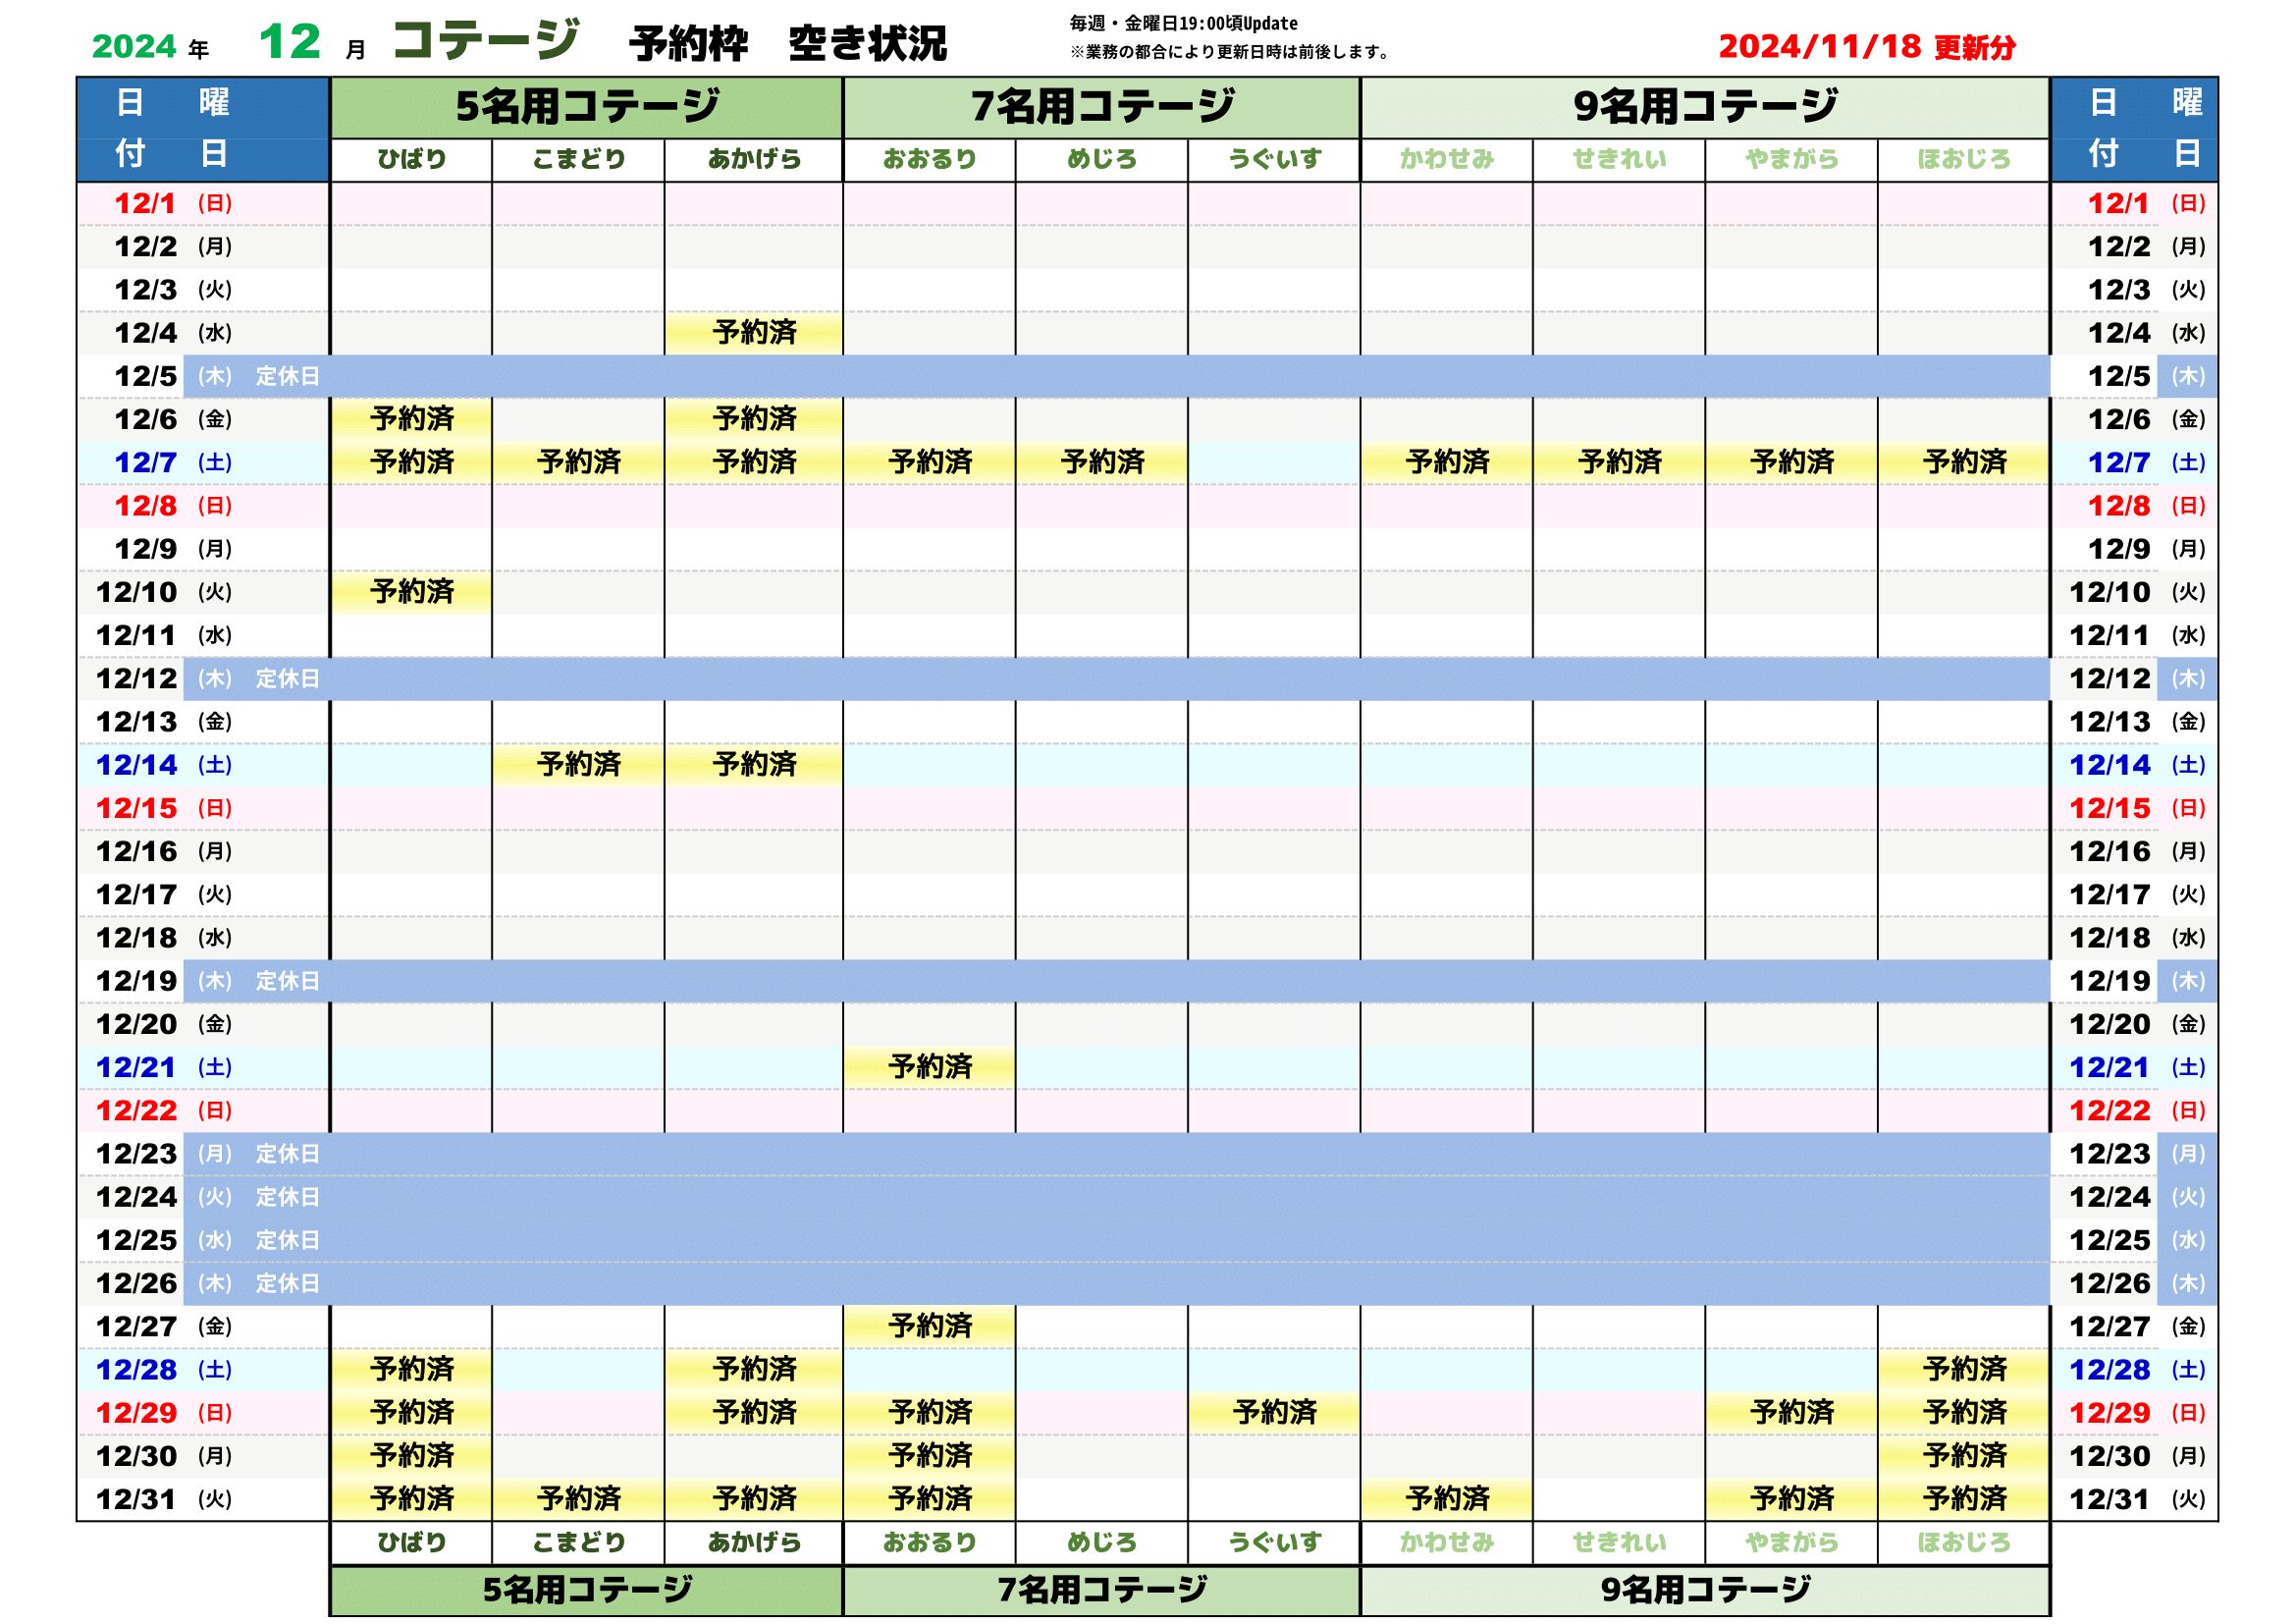Click the 12/15 date in right column
Viewport: 2296px width, 1624px height.
(x=2109, y=808)
